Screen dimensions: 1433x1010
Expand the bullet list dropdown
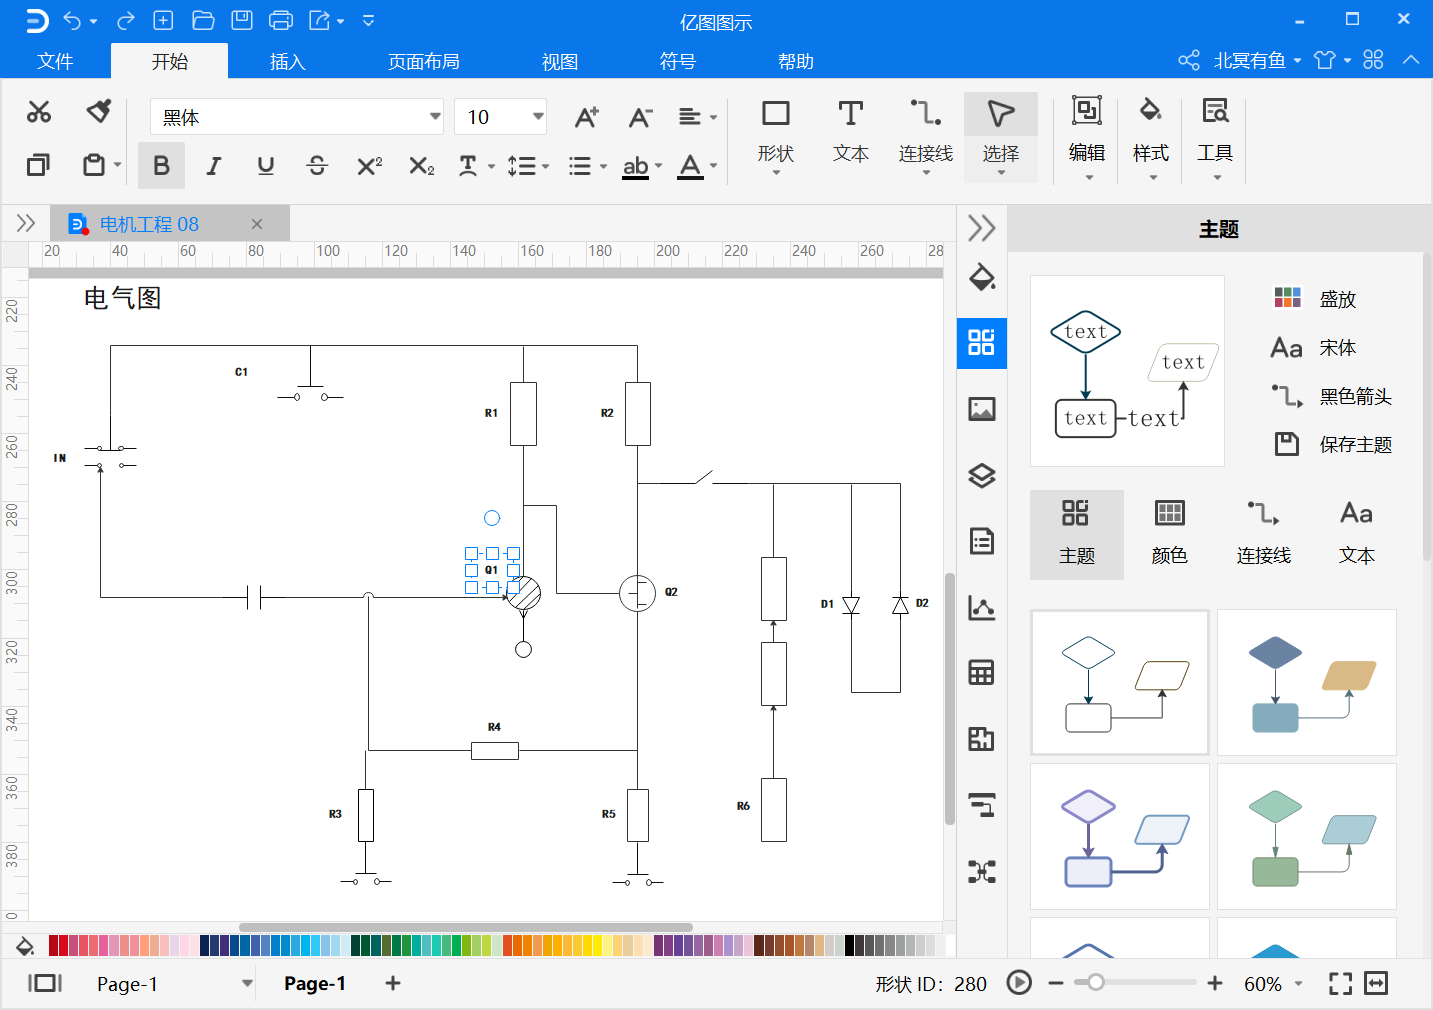[x=603, y=166]
